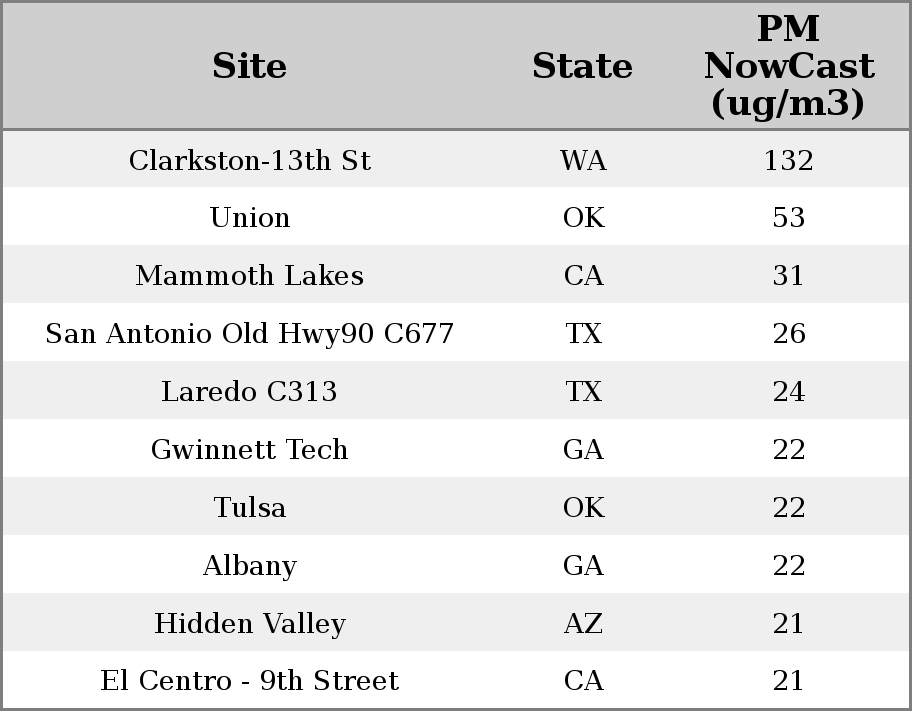The width and height of the screenshot is (912, 711).
Task: Click the Site column header
Action: click(250, 66)
